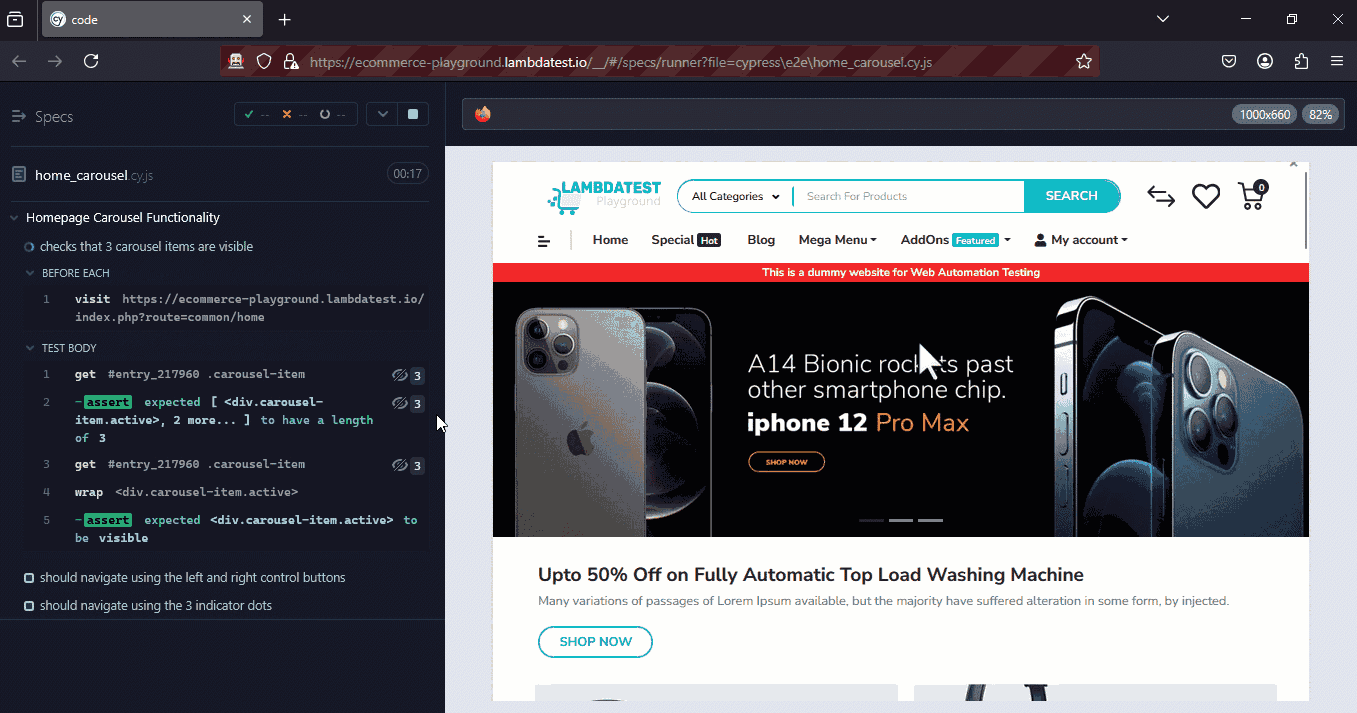This screenshot has width=1357, height=713.
Task: Open Firefox tracking protection shield icon
Action: click(263, 61)
